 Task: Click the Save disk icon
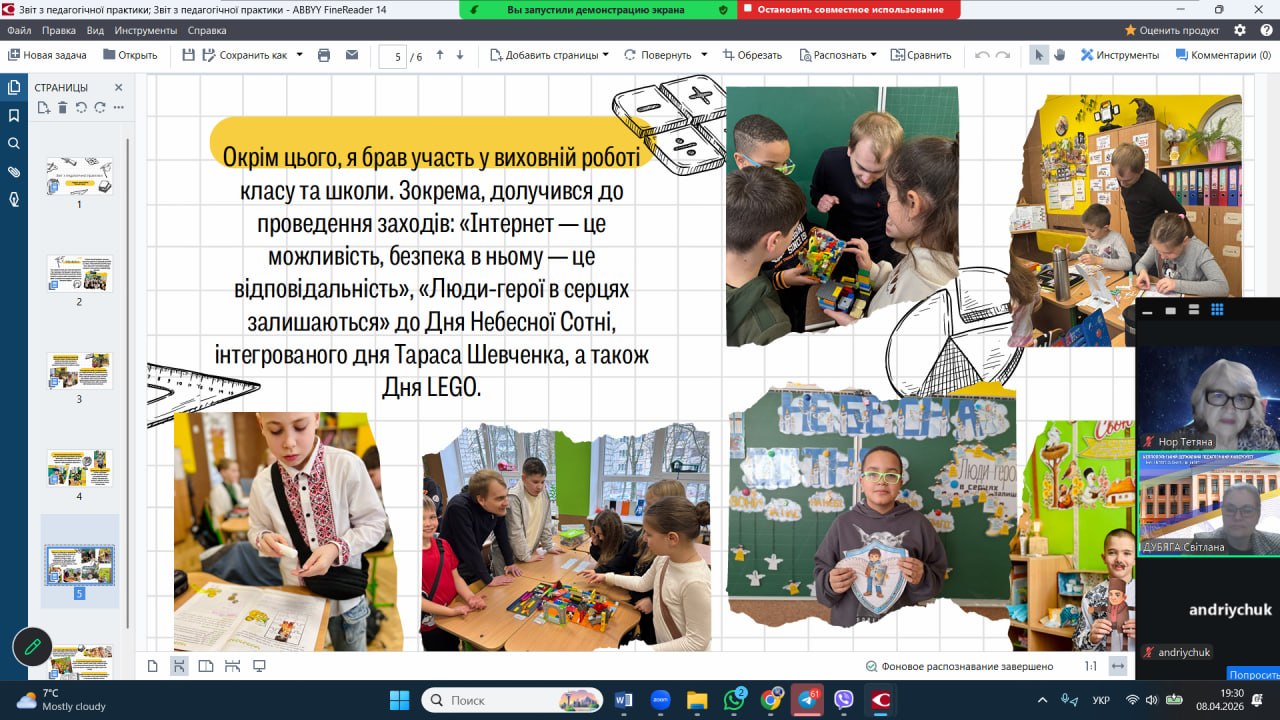tap(189, 55)
